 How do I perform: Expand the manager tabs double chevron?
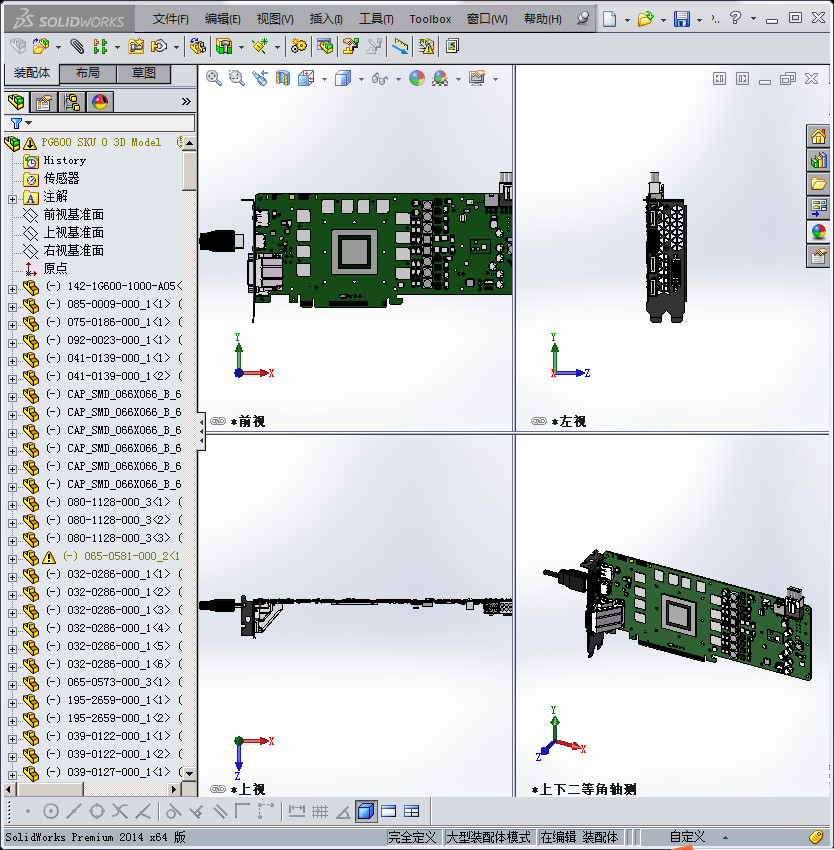pyautogui.click(x=186, y=101)
